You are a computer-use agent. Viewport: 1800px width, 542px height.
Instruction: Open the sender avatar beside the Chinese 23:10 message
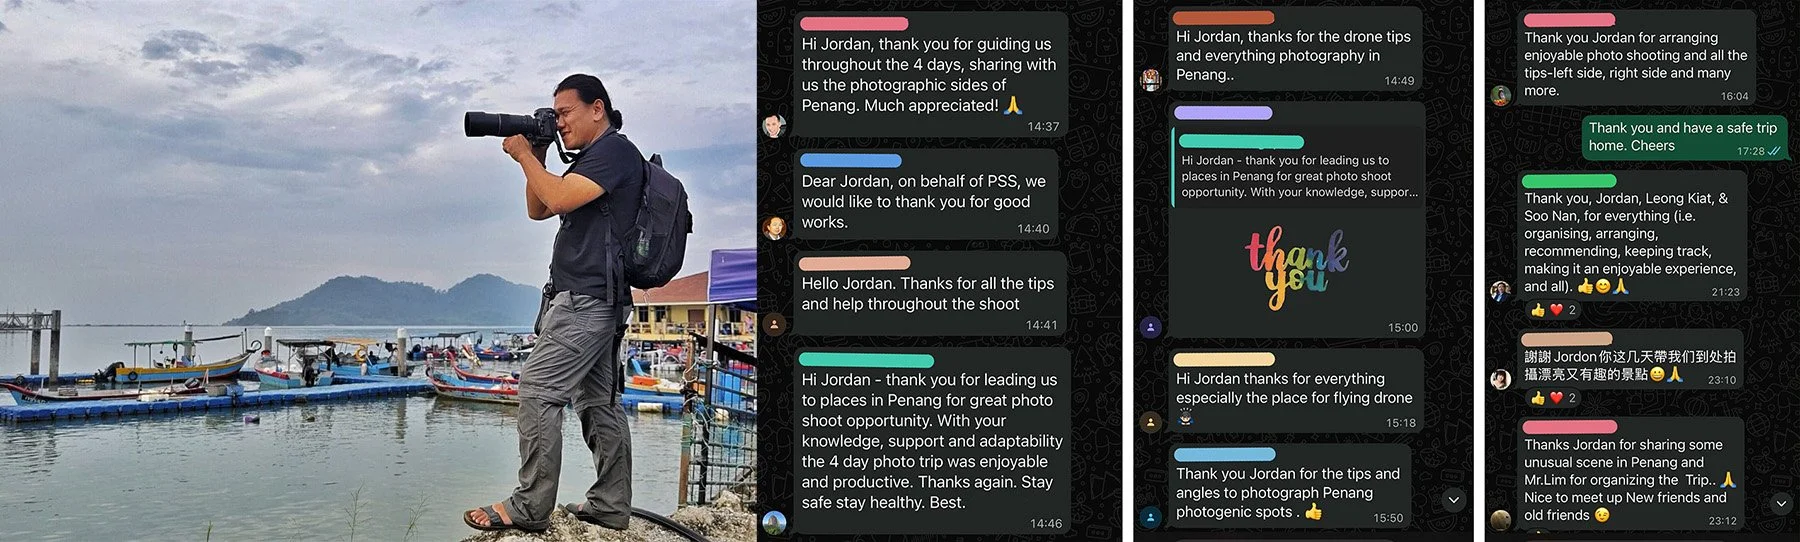point(1500,379)
